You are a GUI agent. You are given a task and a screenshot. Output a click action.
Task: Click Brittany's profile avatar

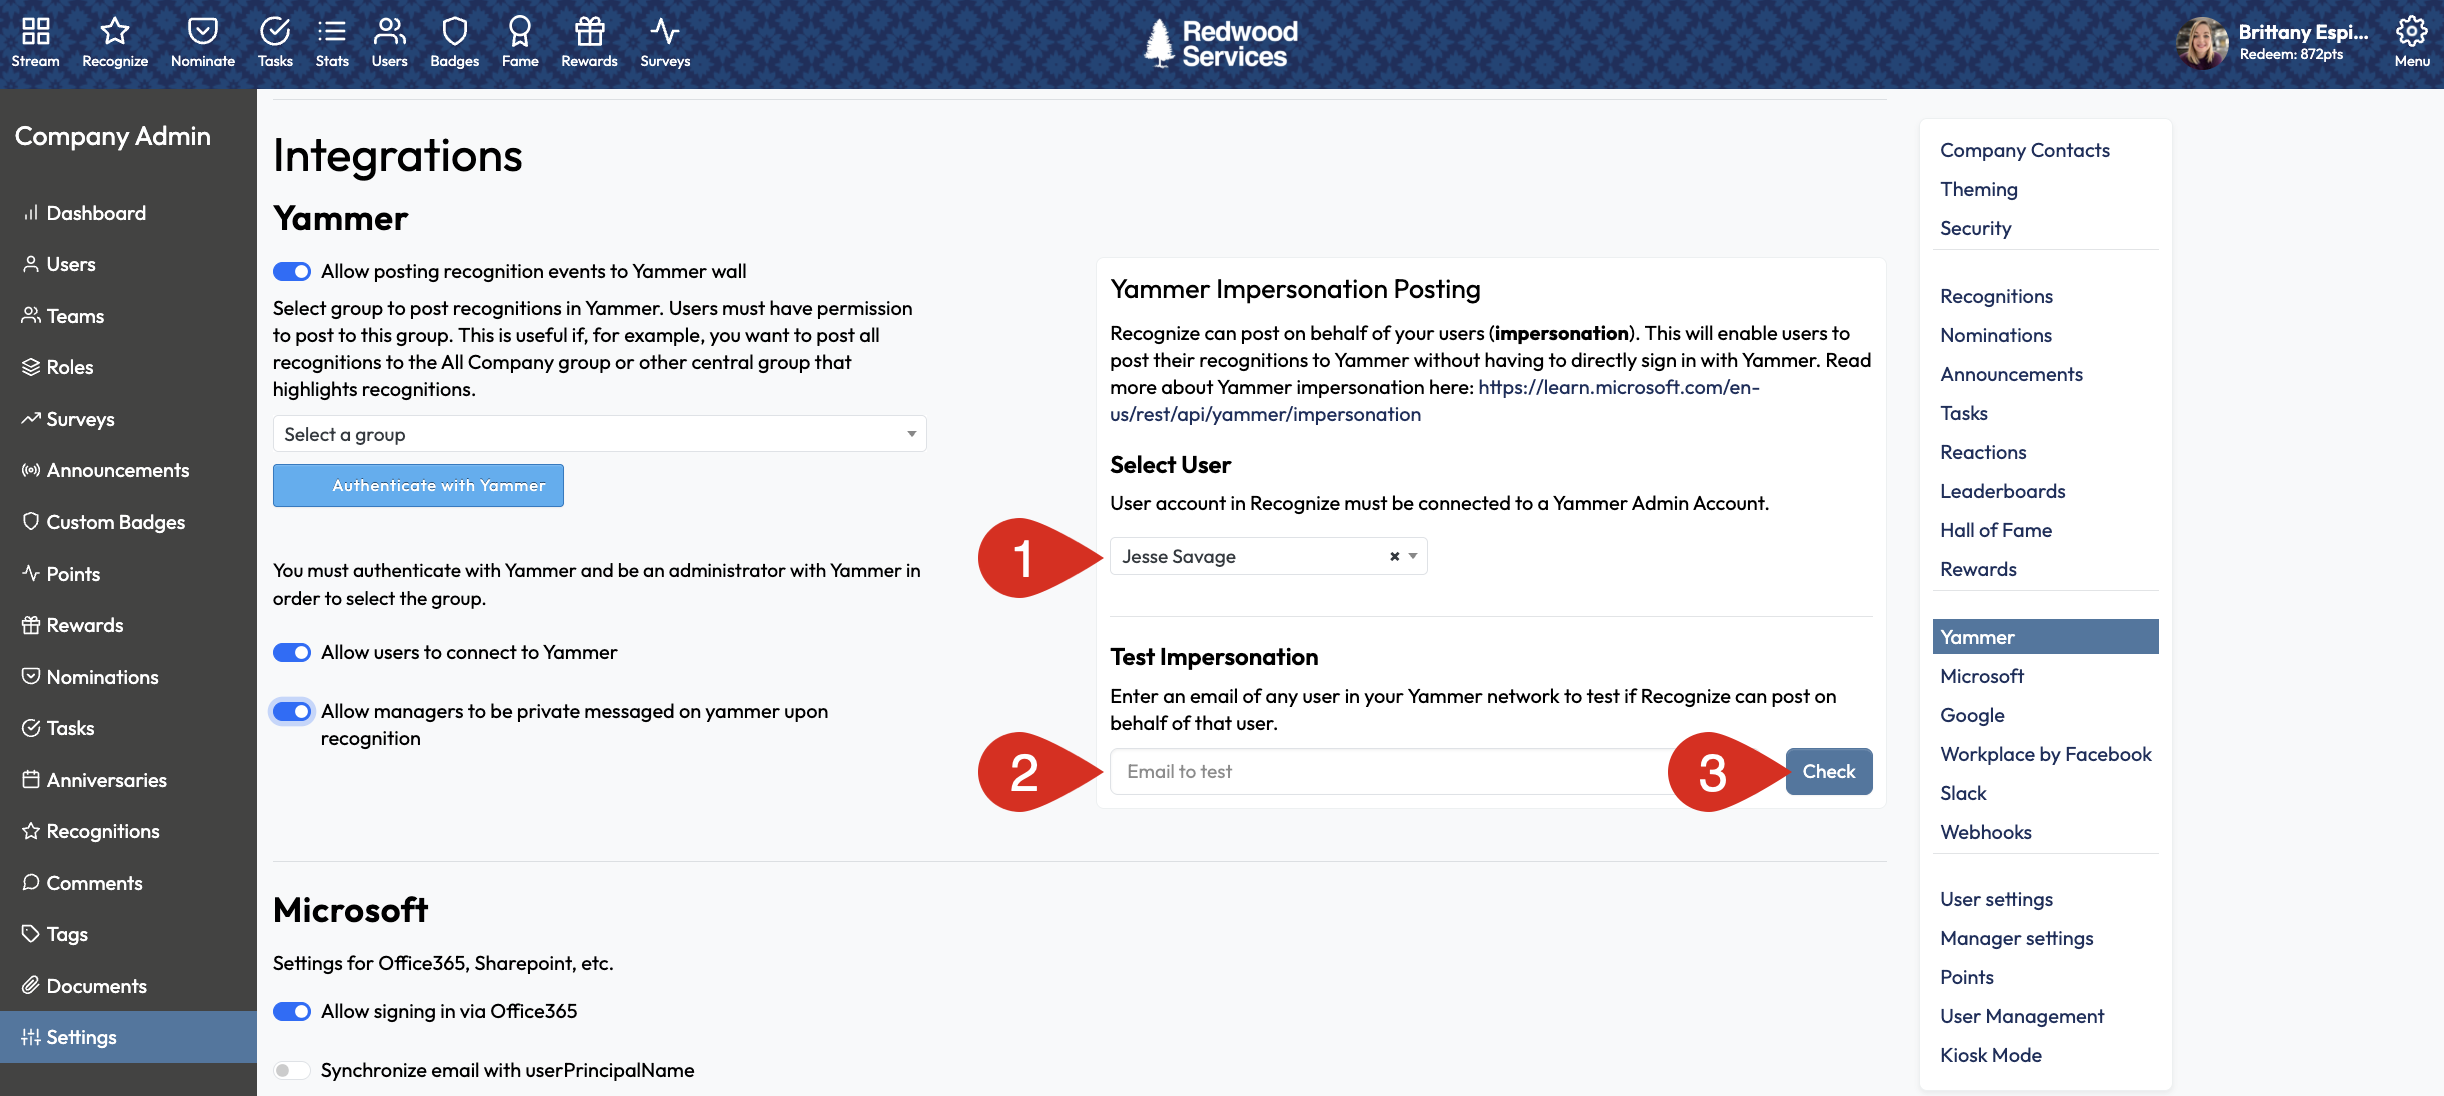click(2202, 43)
